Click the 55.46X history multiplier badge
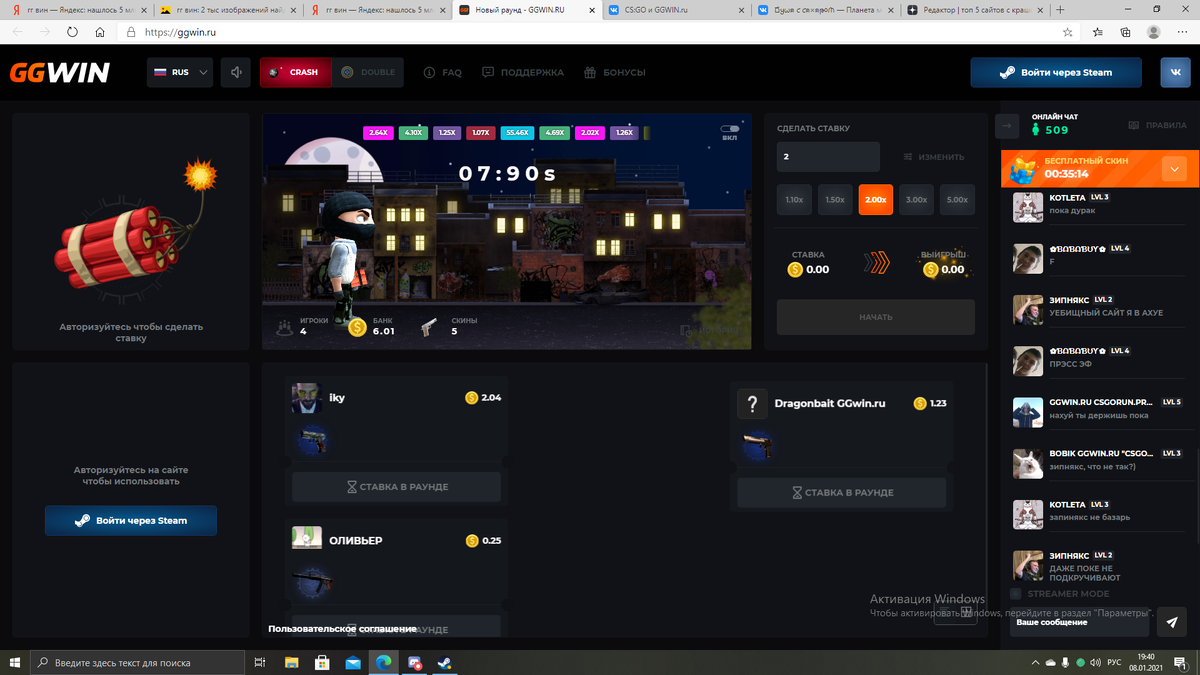Image resolution: width=1200 pixels, height=675 pixels. (x=517, y=132)
